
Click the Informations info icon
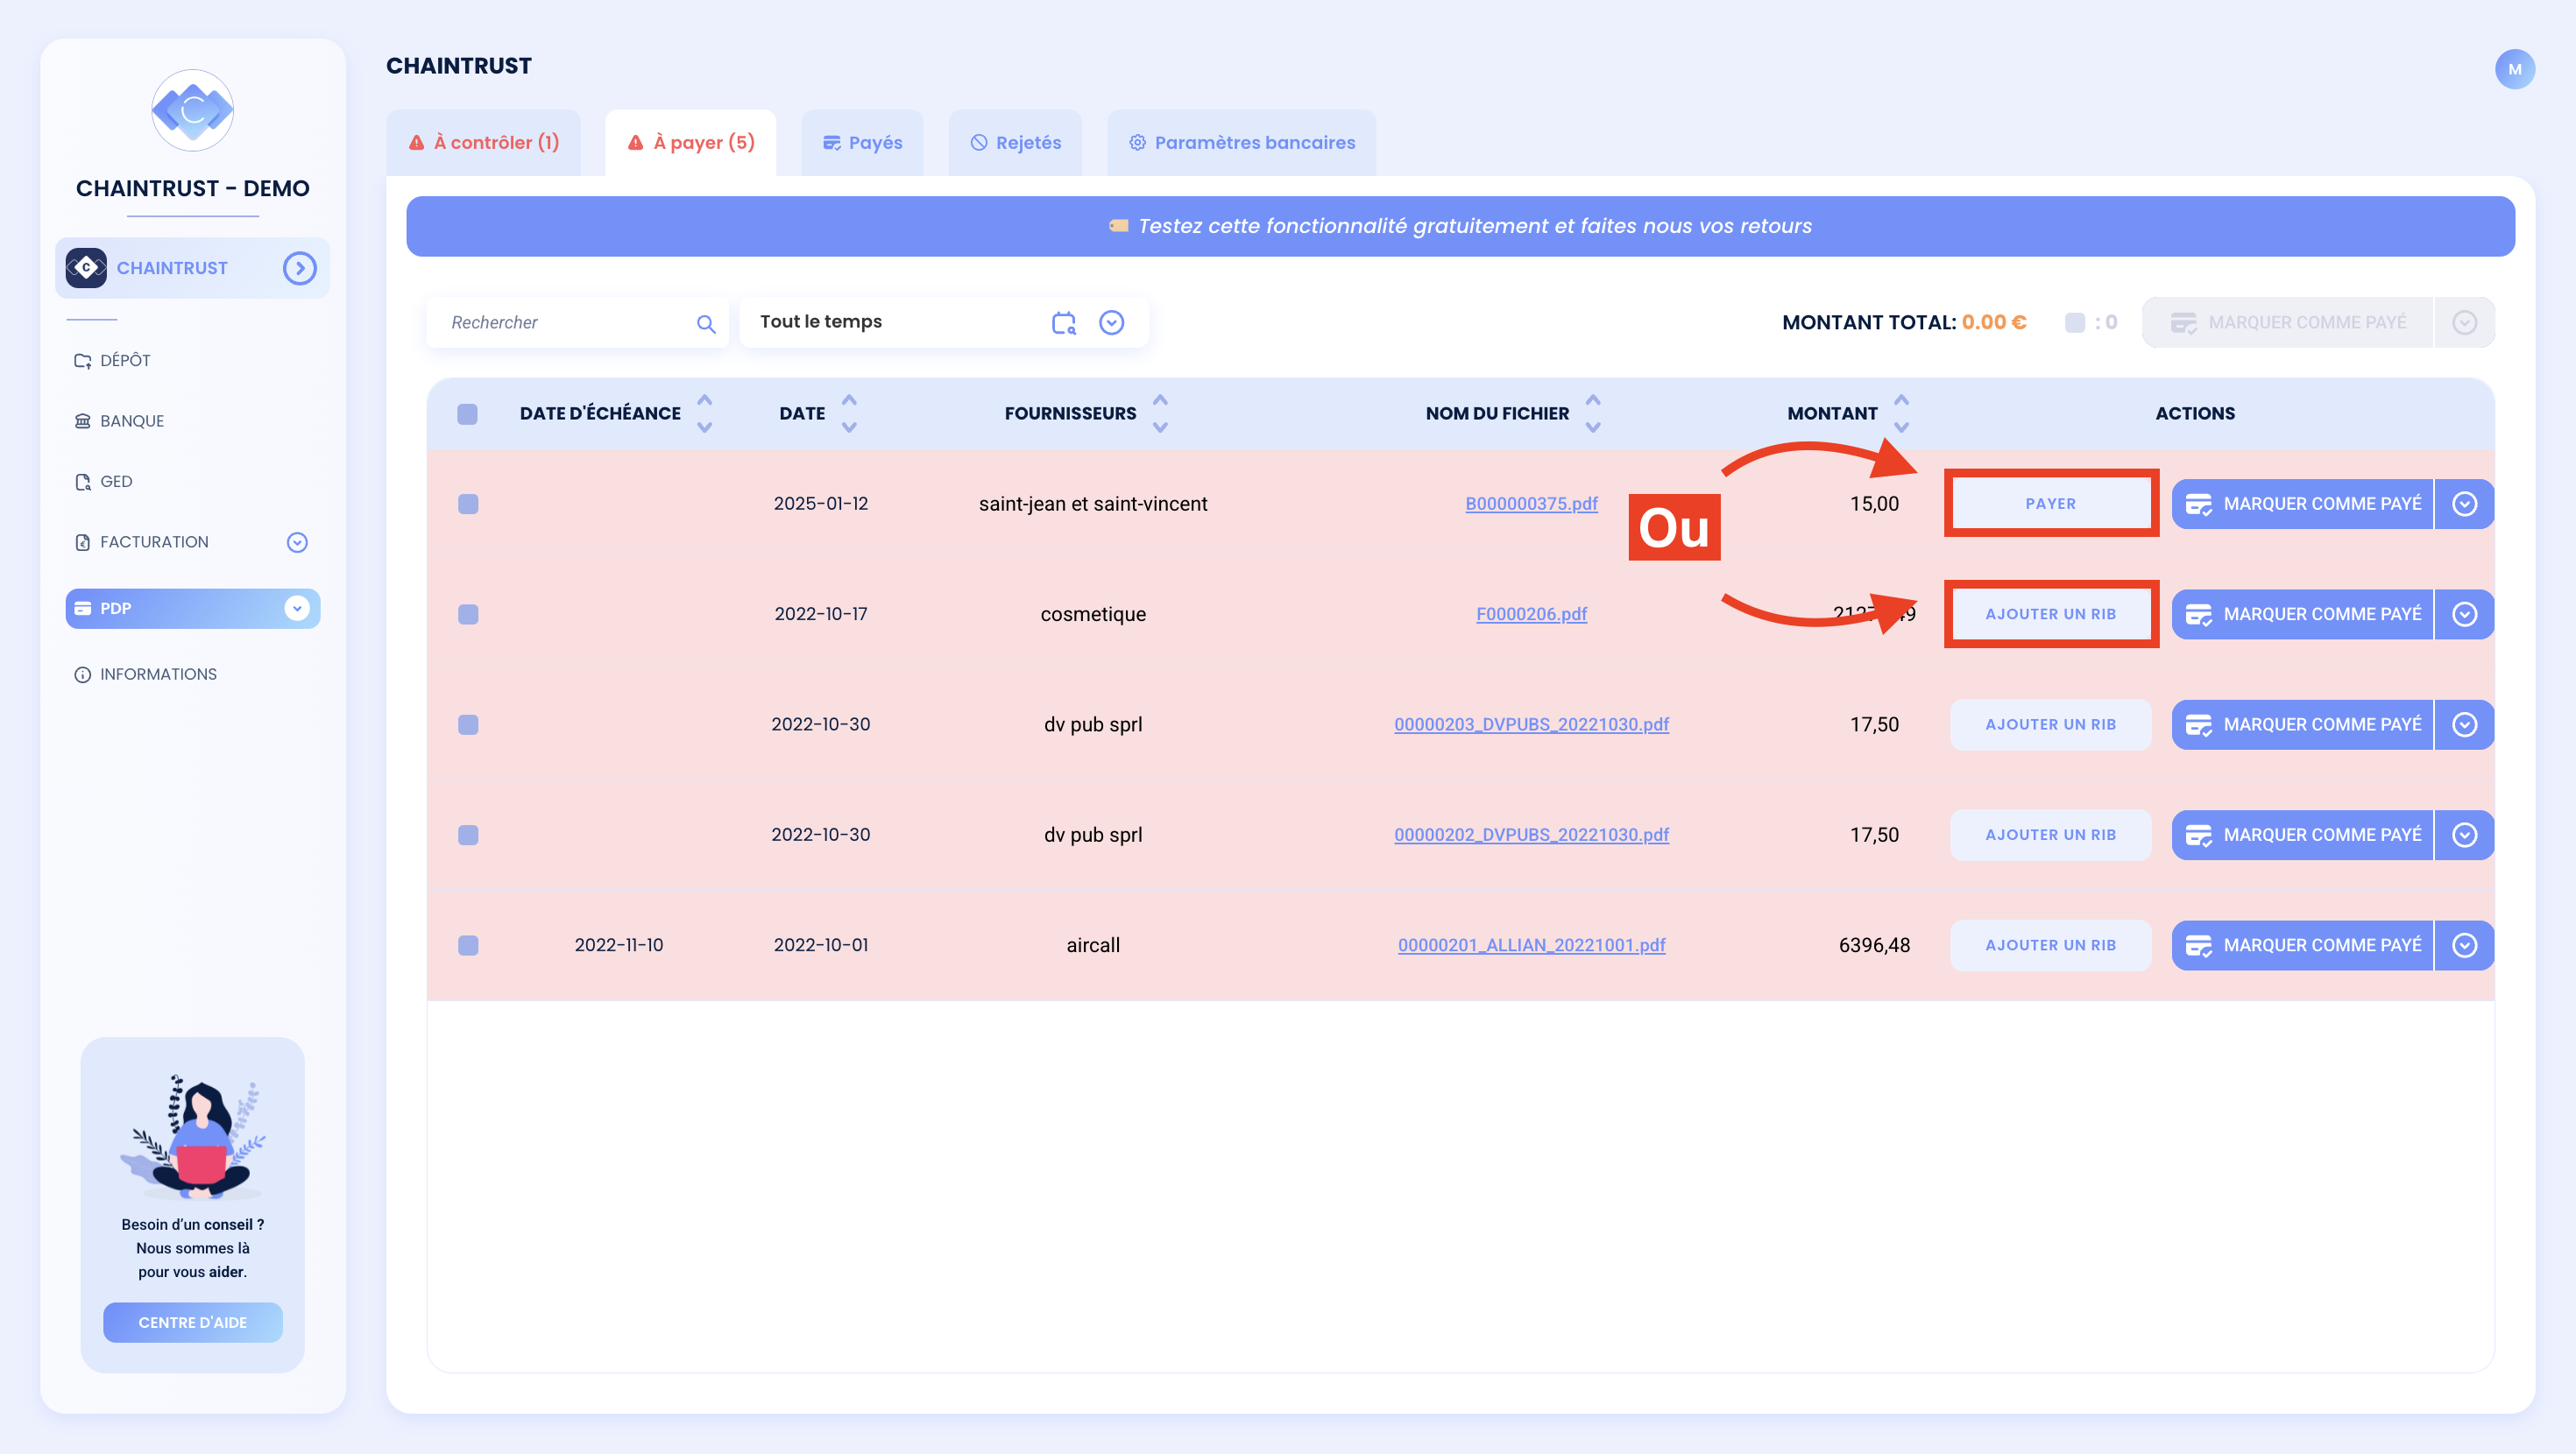pyautogui.click(x=83, y=675)
